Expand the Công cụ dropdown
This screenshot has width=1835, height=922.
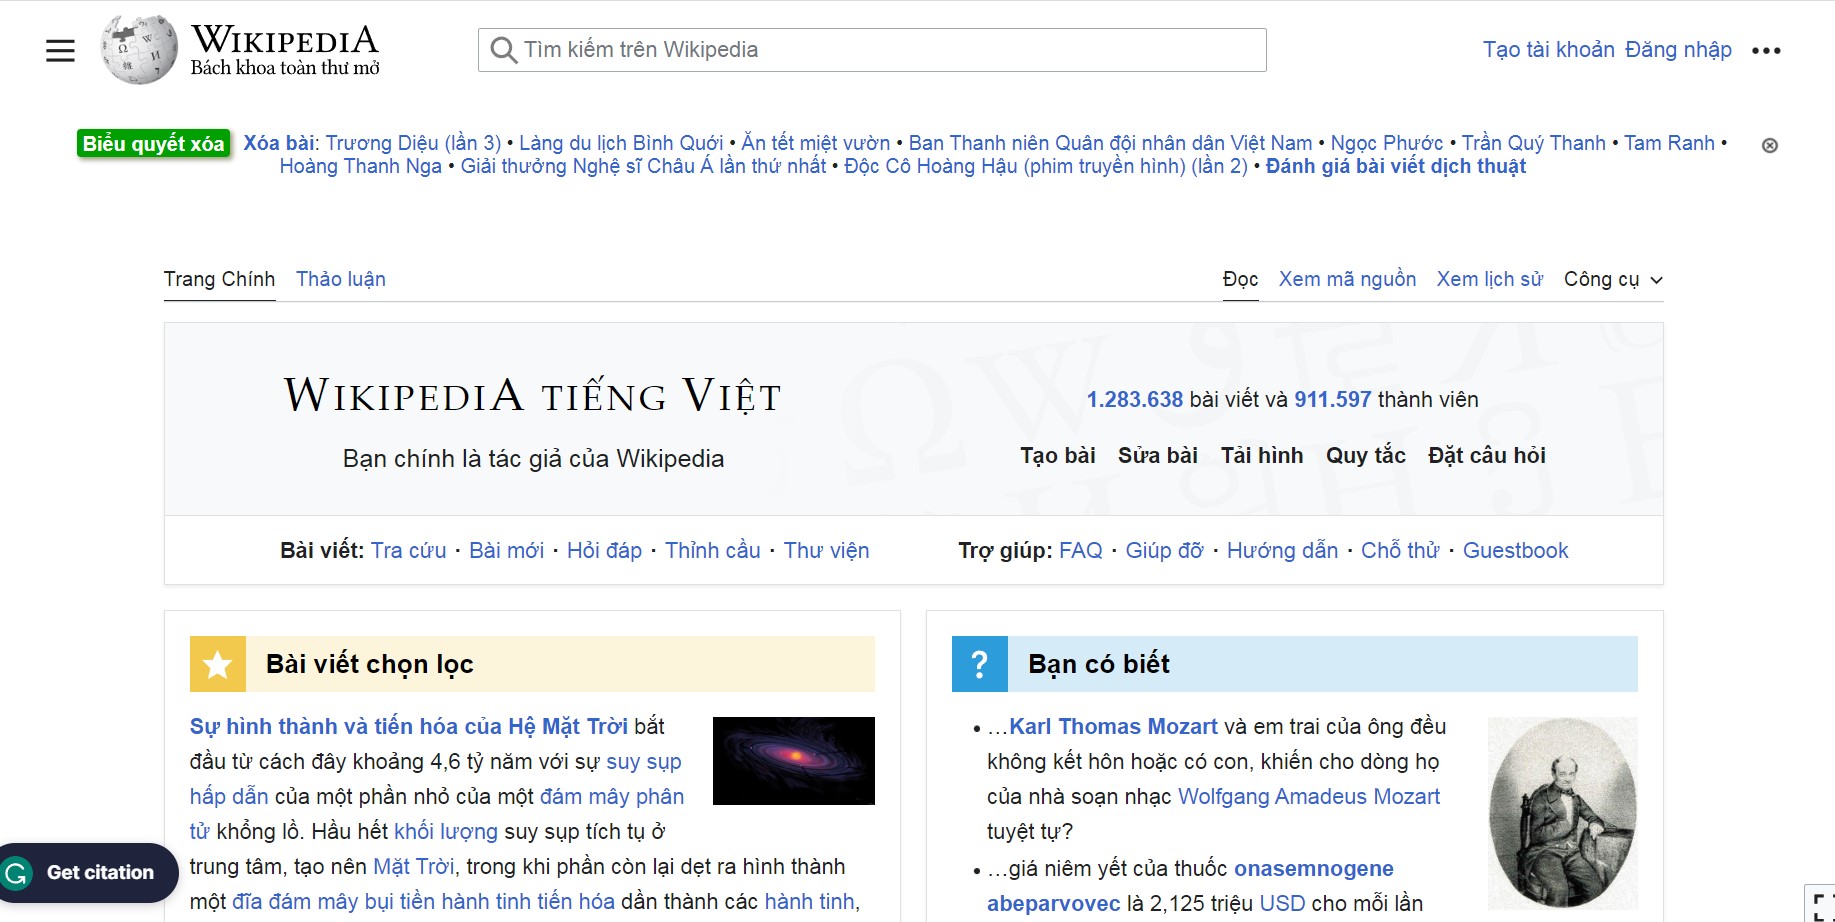point(1613,279)
